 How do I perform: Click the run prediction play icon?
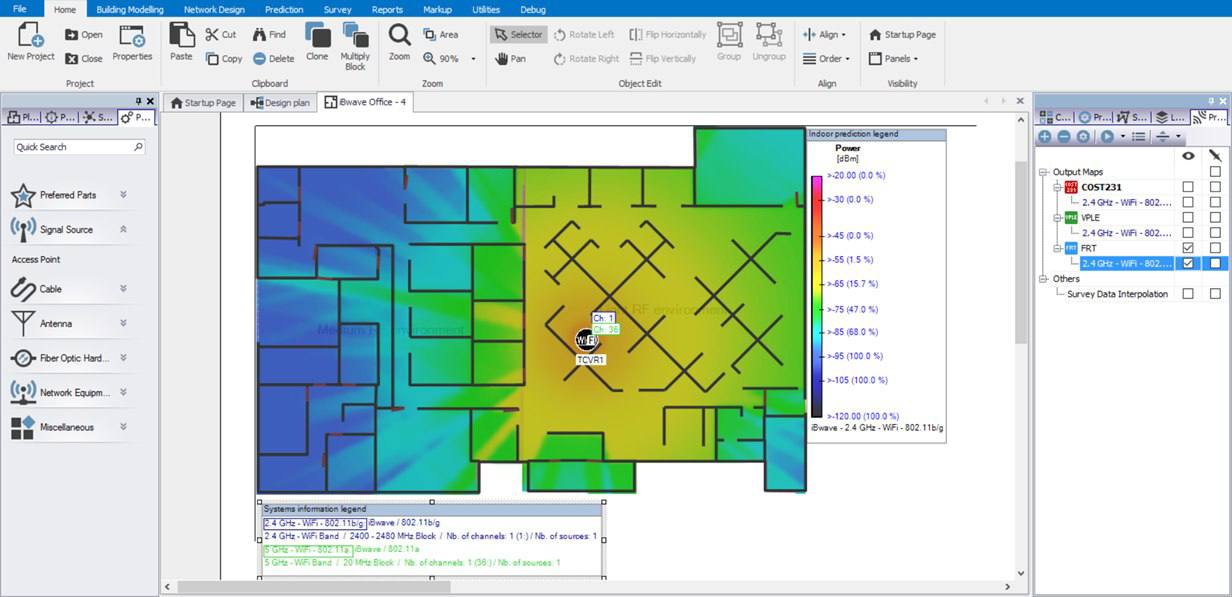tap(1107, 137)
